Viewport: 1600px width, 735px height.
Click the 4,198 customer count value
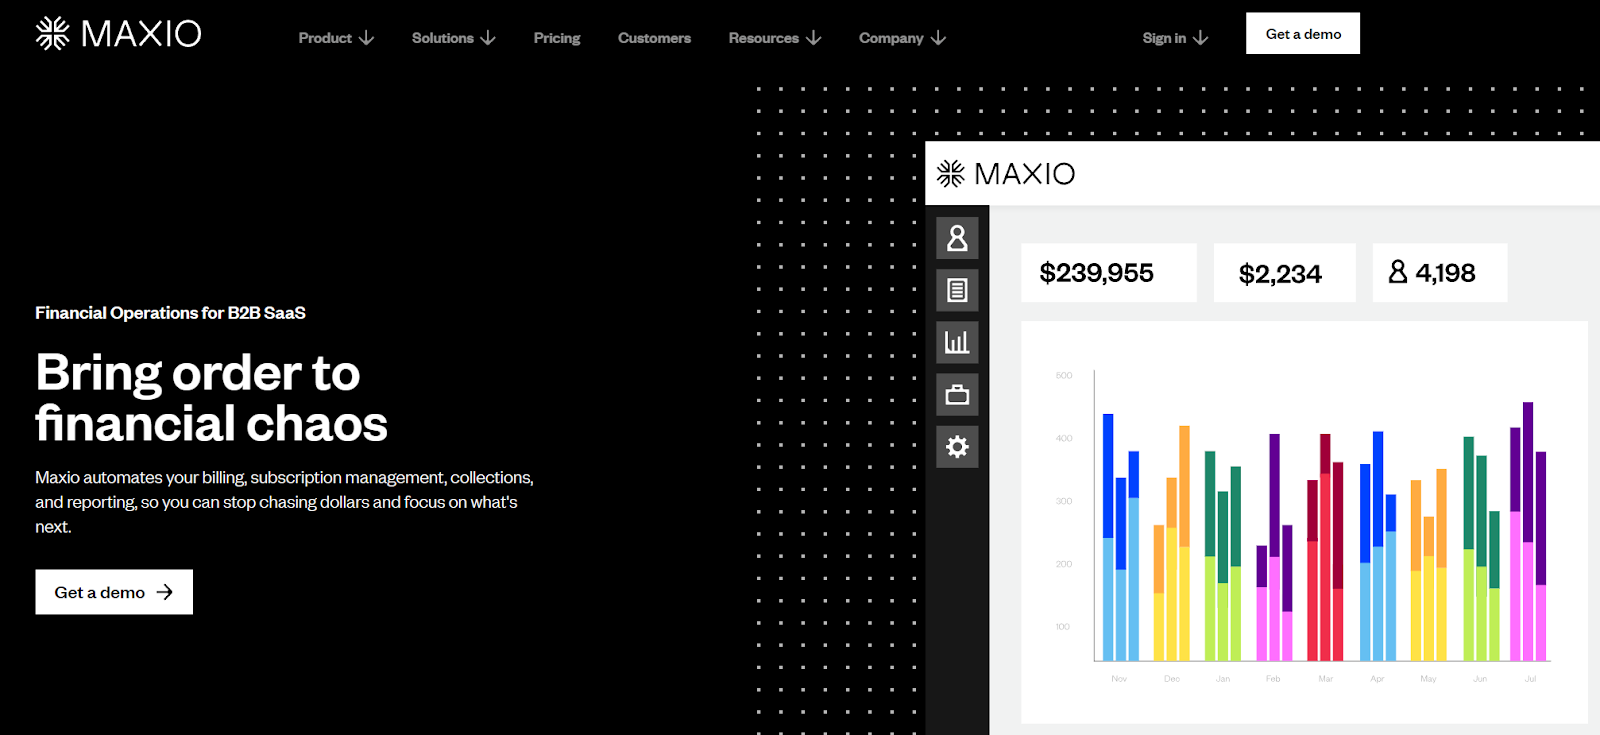coord(1445,273)
